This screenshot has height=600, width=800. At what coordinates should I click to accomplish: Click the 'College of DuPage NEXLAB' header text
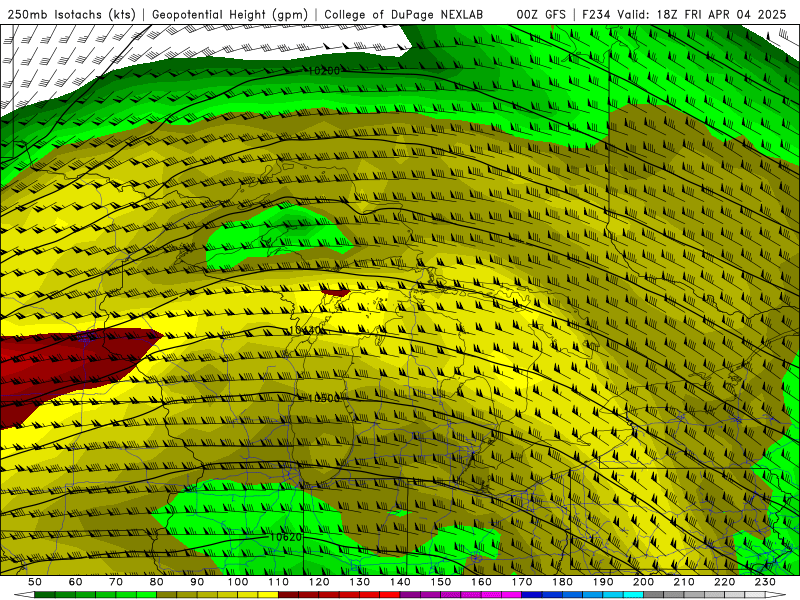(404, 15)
